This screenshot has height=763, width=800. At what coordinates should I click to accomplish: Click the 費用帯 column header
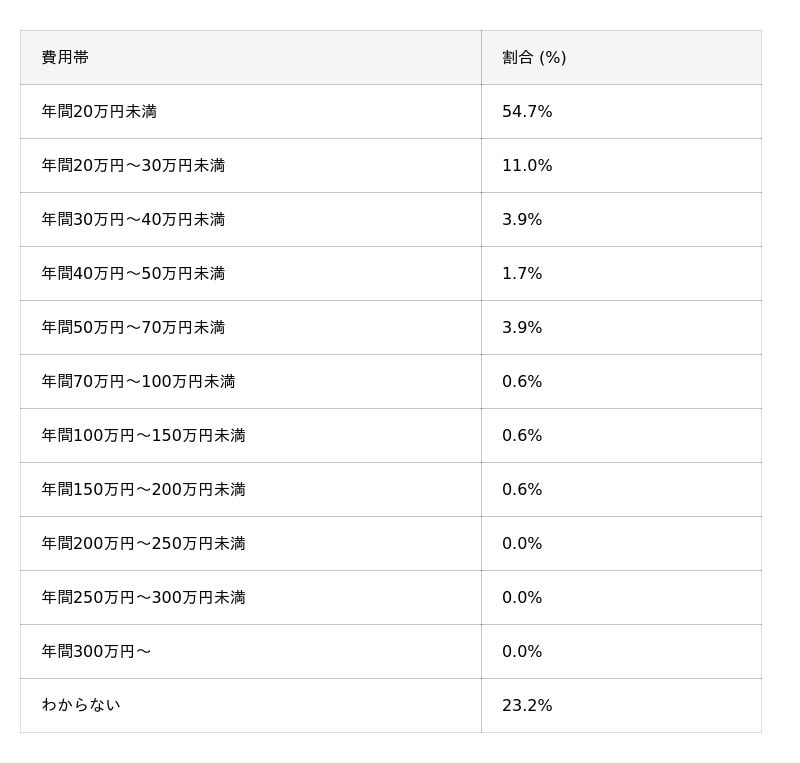click(65, 58)
